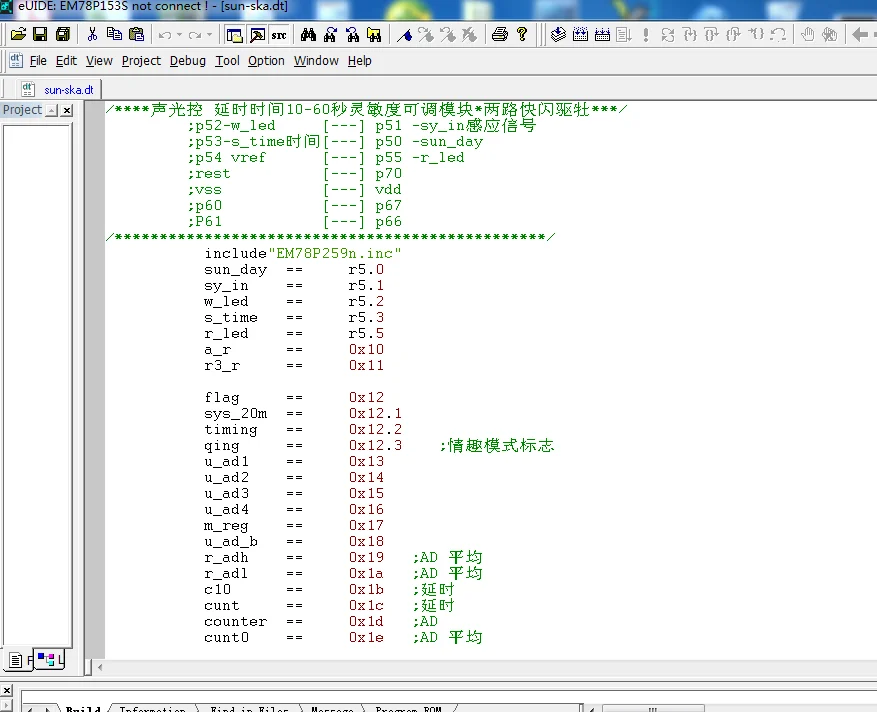Image resolution: width=877 pixels, height=712 pixels.
Task: Click the Print icon in toolbar
Action: pyautogui.click(x=500, y=34)
